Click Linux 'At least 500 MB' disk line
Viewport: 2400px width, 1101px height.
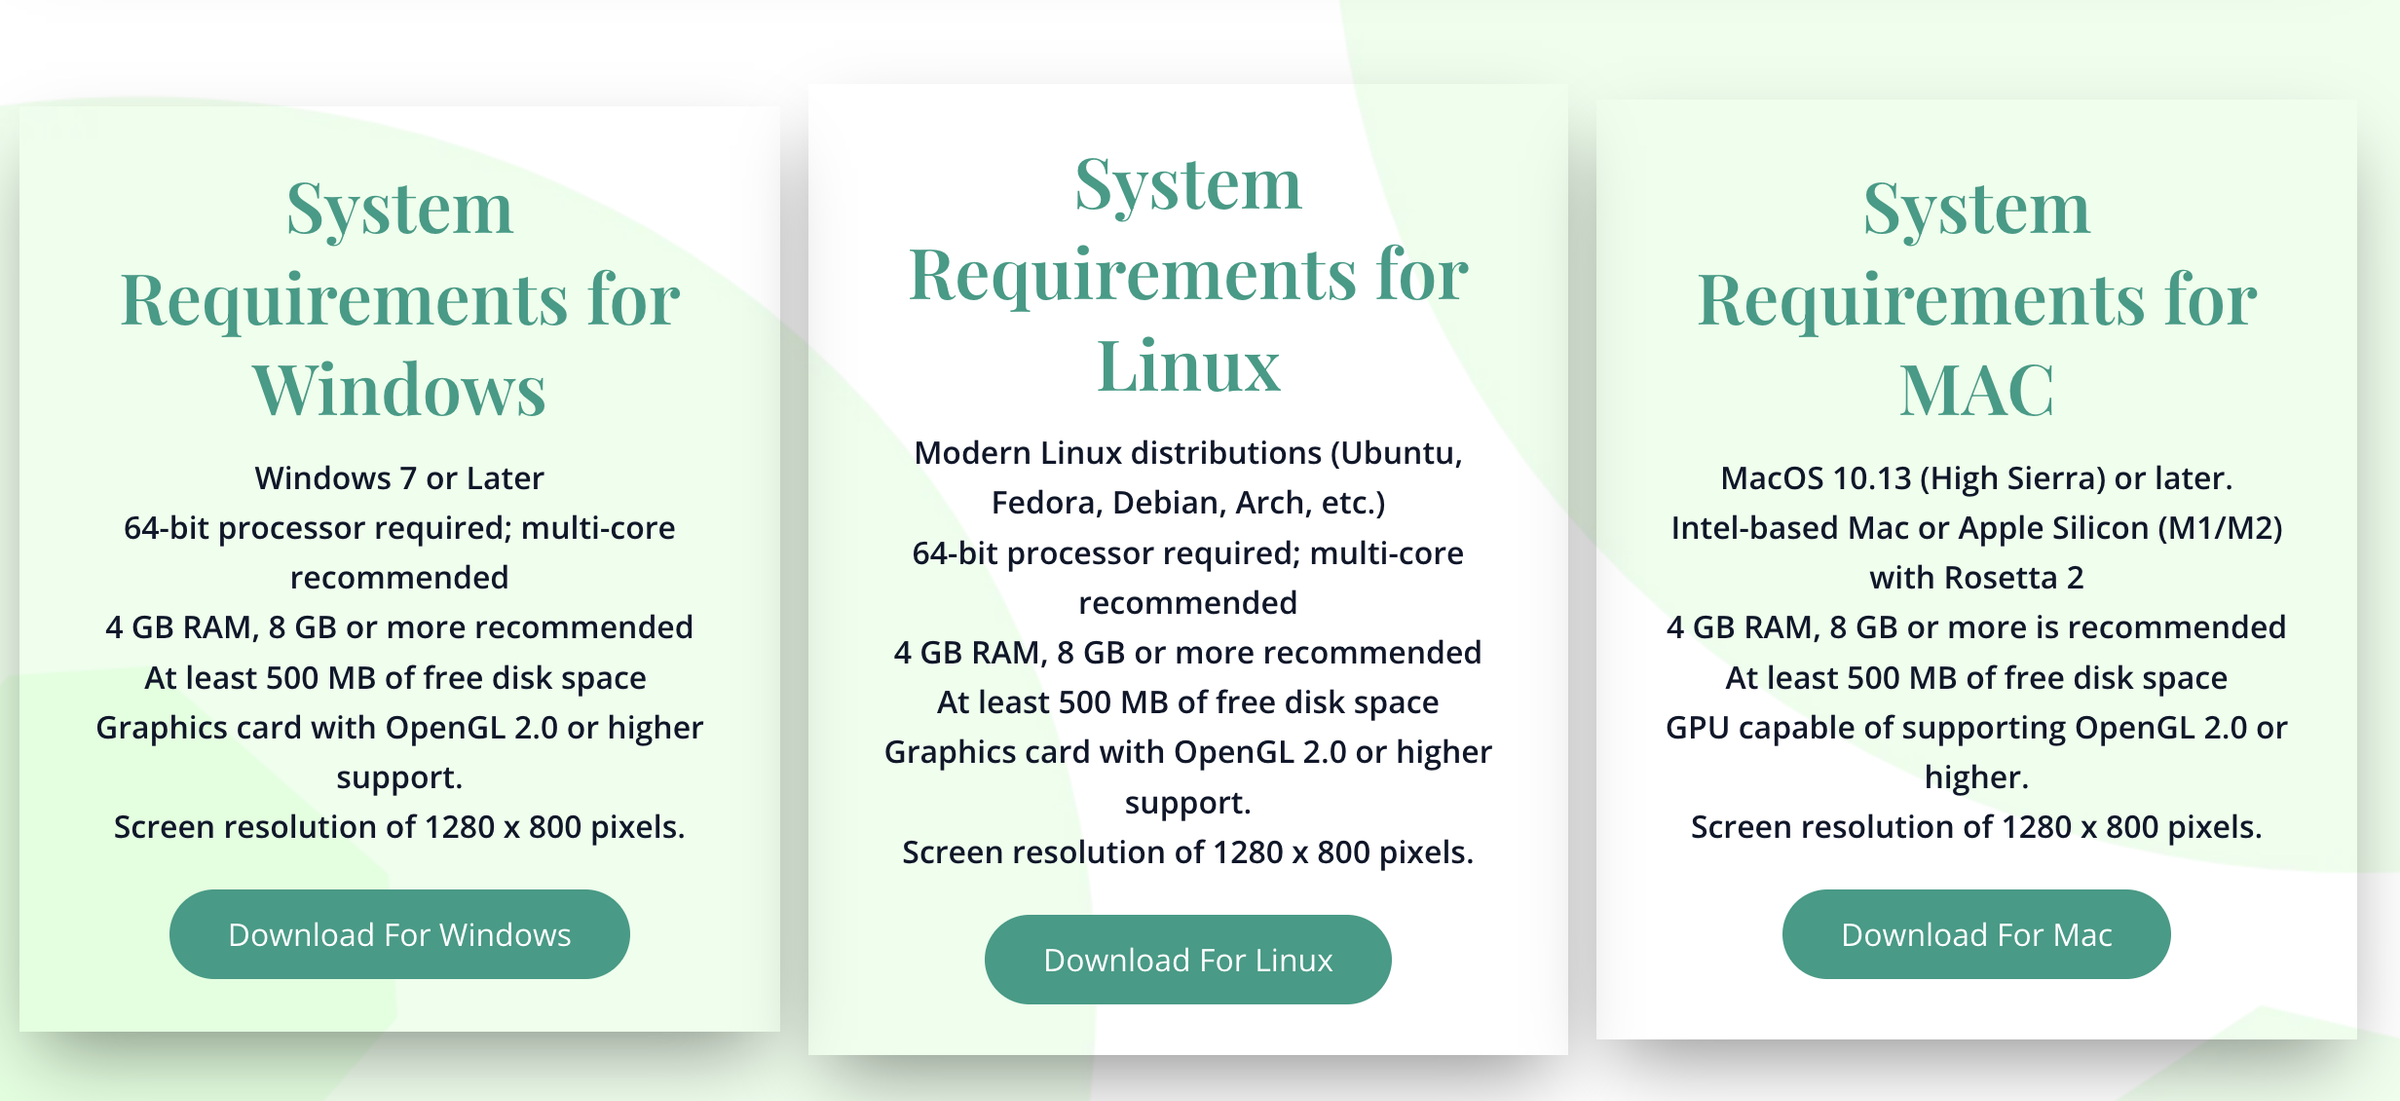tap(1187, 702)
